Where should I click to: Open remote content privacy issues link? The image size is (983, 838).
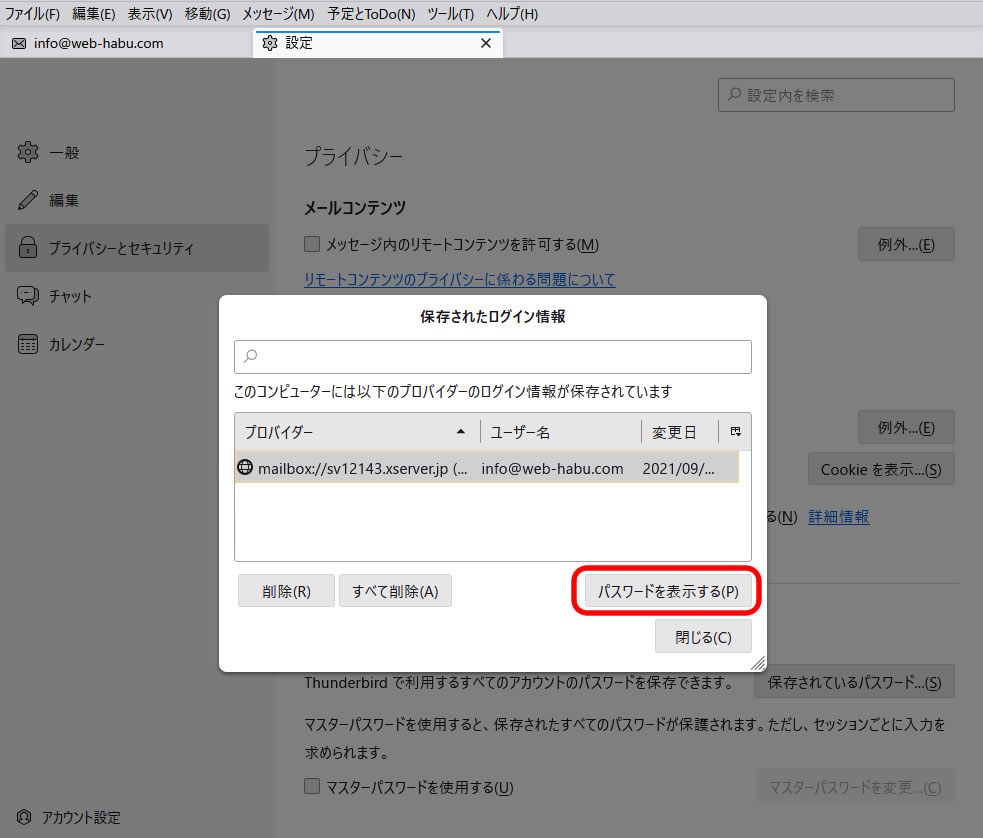click(459, 280)
